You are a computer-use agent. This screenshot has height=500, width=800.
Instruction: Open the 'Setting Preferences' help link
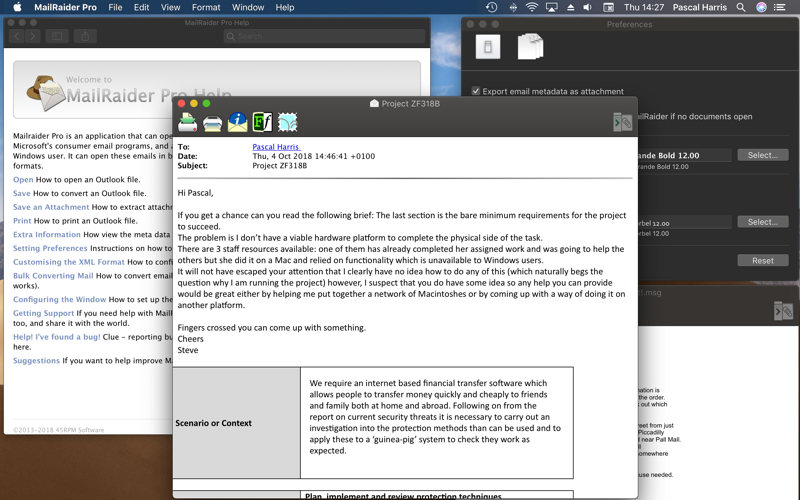pyautogui.click(x=50, y=248)
